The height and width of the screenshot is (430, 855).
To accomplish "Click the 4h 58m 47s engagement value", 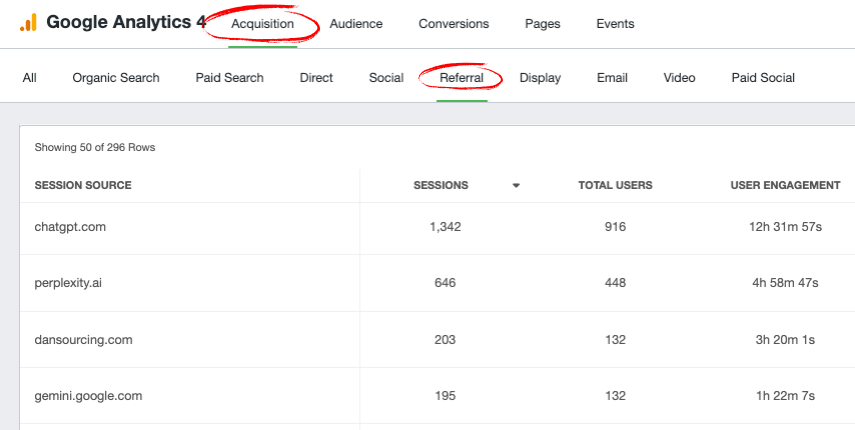I will point(785,283).
